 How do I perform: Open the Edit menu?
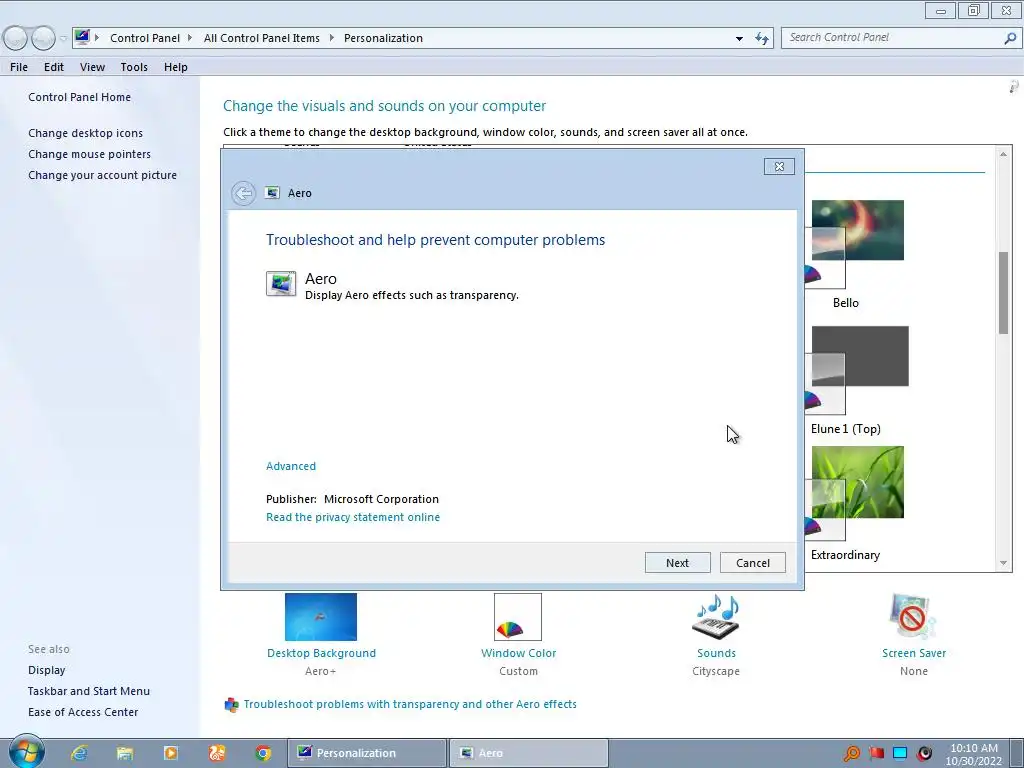54,67
